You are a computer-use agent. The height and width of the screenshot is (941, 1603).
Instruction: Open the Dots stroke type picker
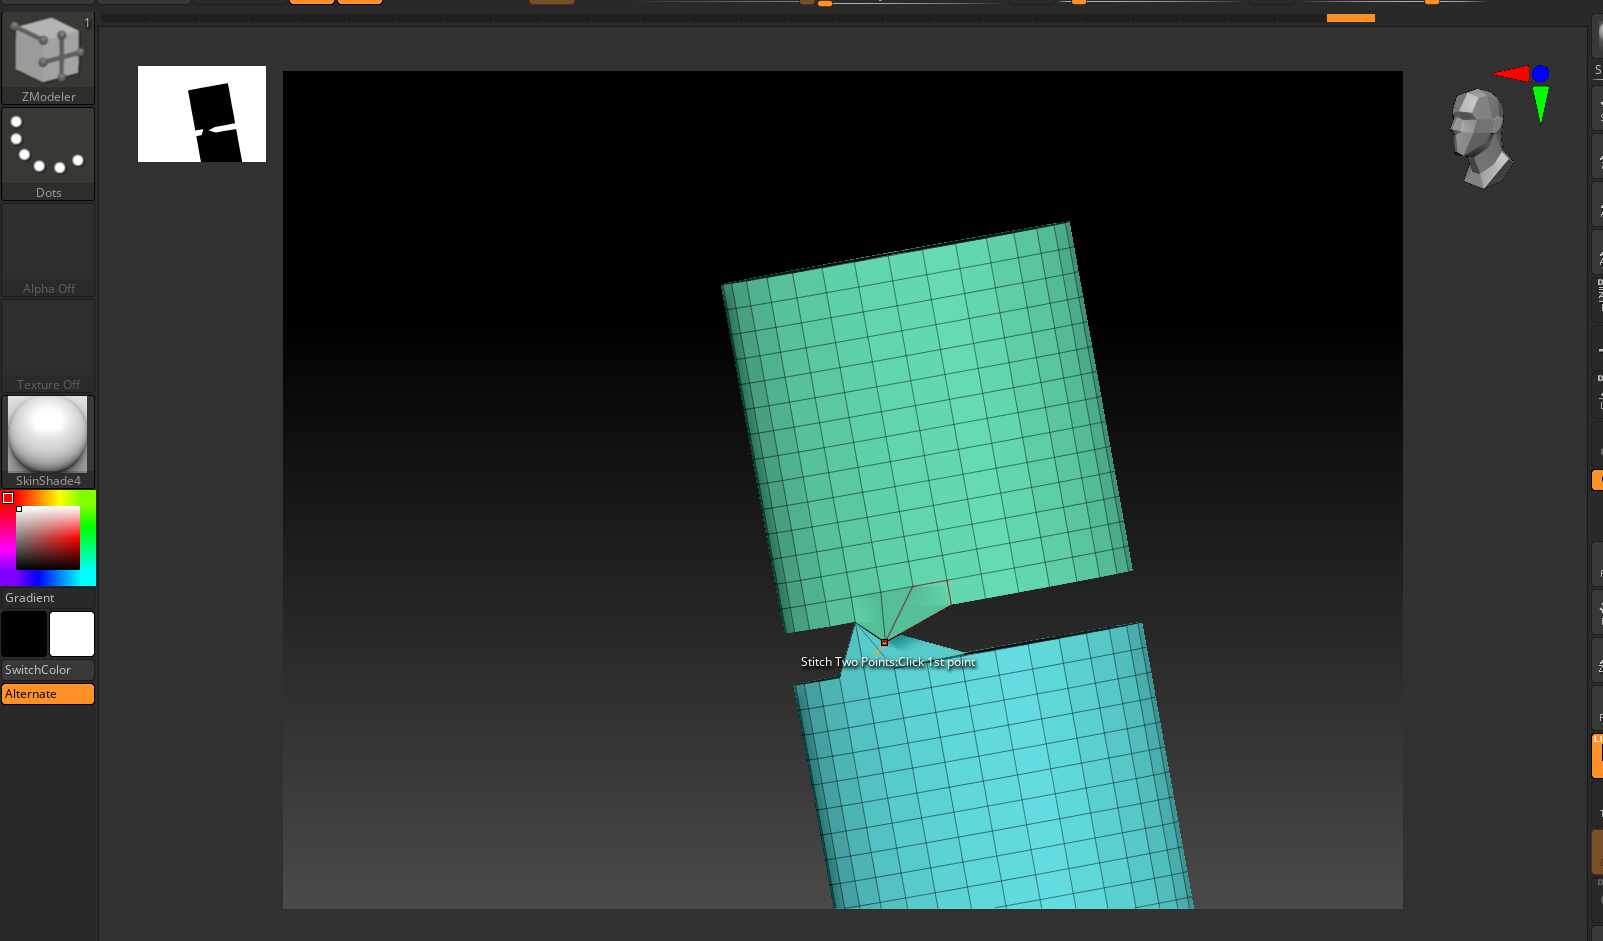[x=48, y=154]
